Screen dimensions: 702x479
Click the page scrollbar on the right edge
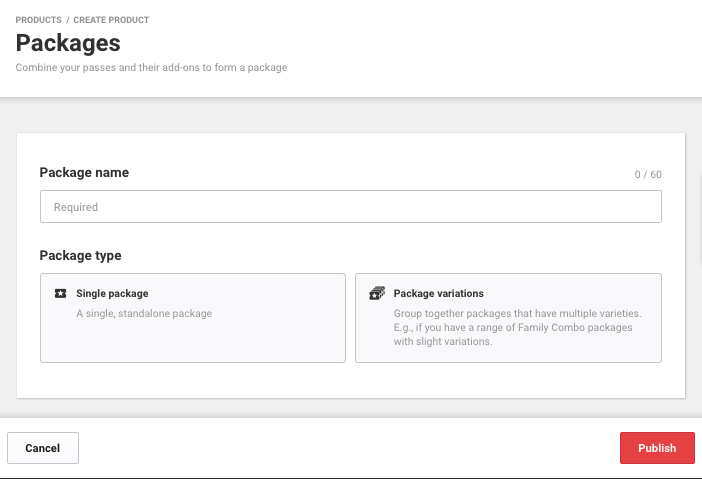pos(700,219)
